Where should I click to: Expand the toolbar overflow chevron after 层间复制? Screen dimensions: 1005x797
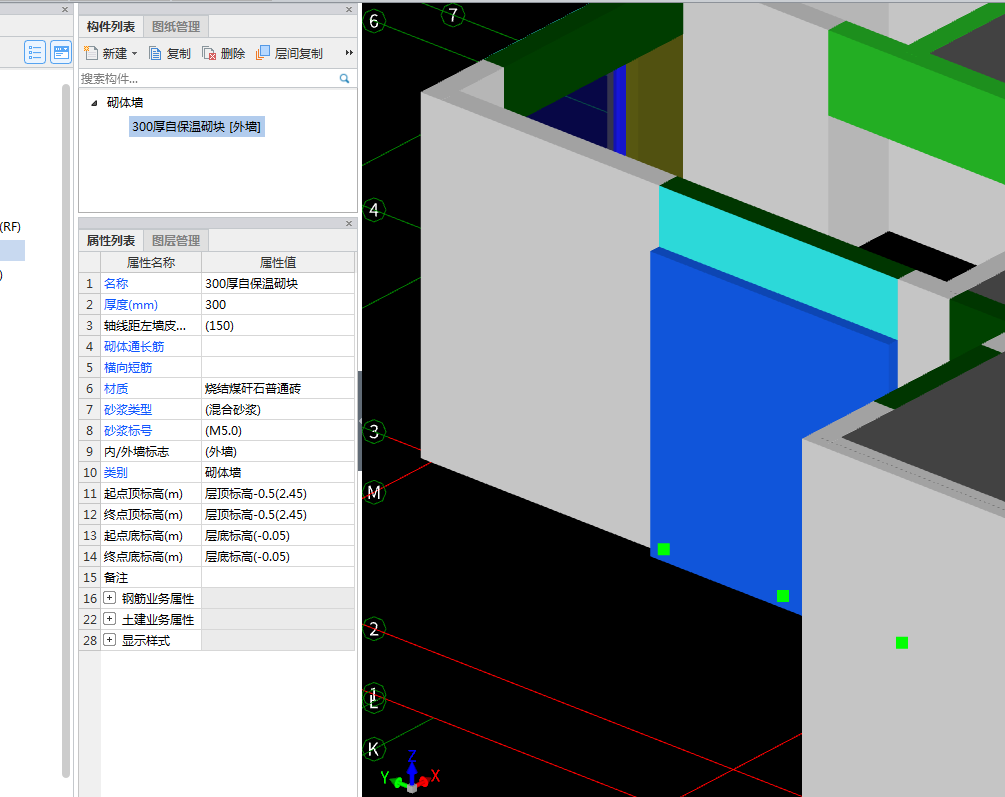349,53
